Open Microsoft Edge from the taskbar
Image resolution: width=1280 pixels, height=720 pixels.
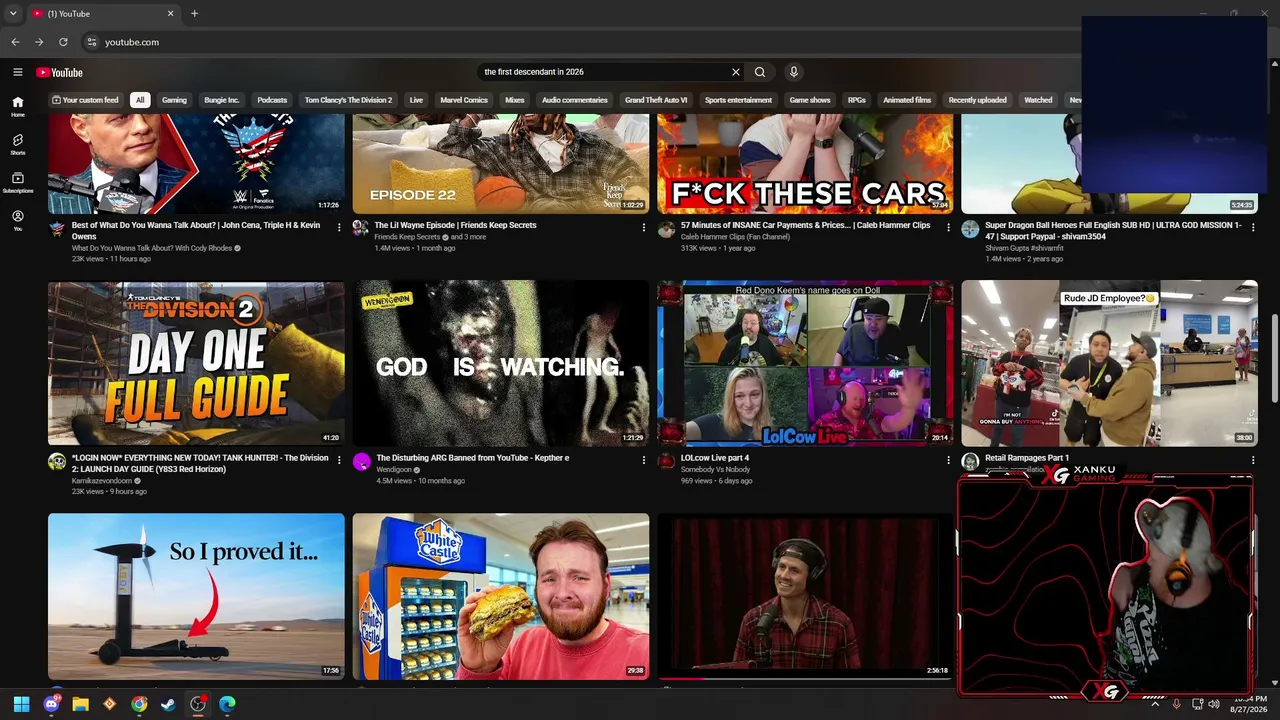click(227, 704)
